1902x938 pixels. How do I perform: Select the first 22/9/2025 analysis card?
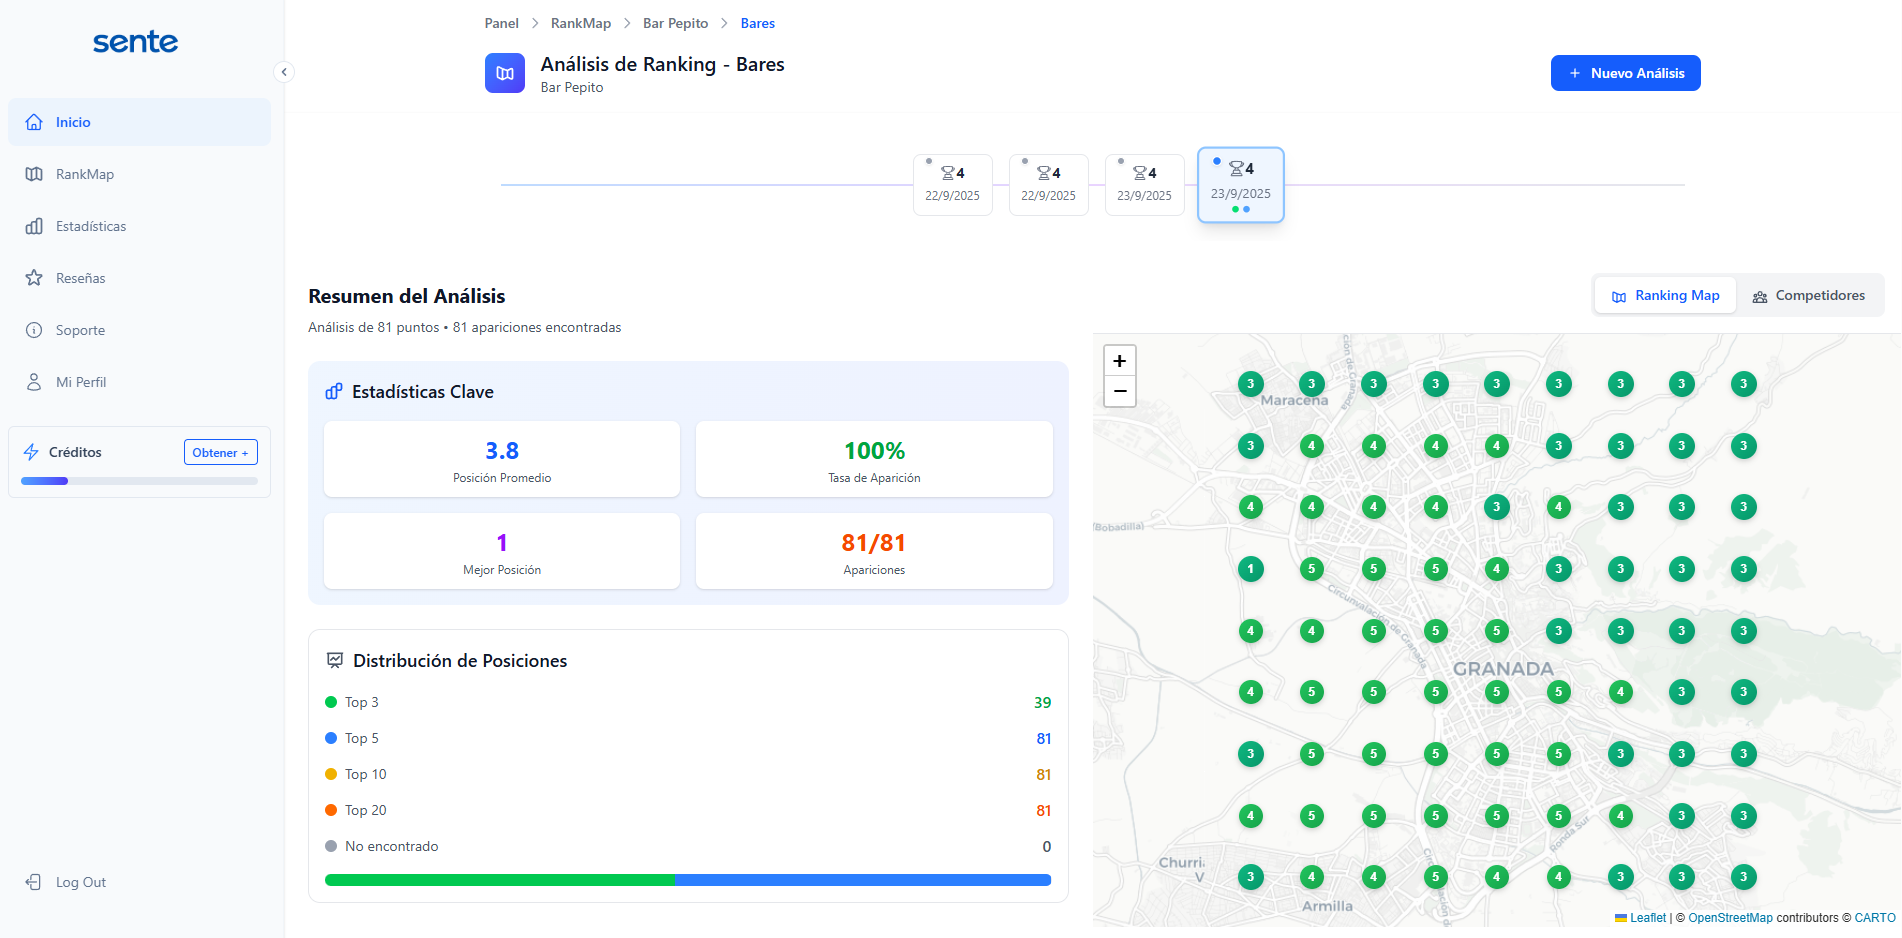pyautogui.click(x=952, y=185)
